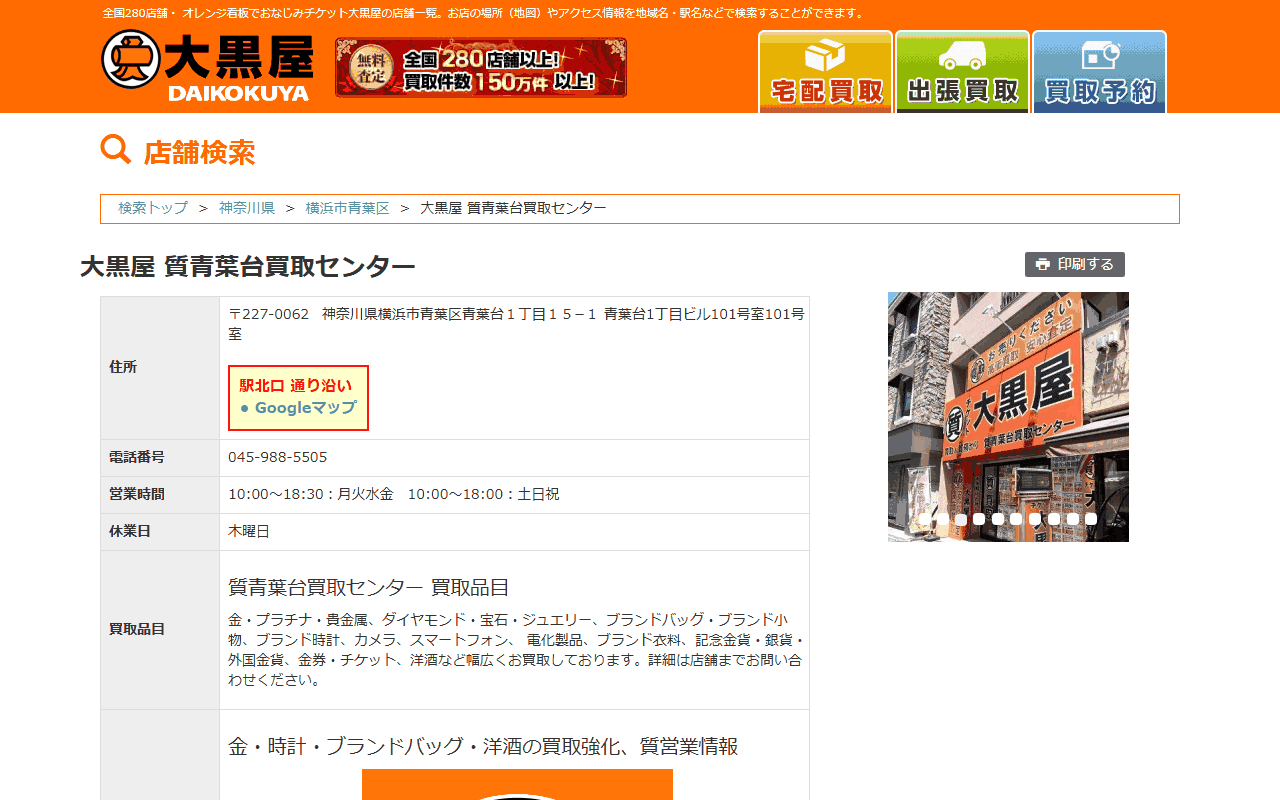Select the last carousel dot
1280x800 pixels.
1091,519
